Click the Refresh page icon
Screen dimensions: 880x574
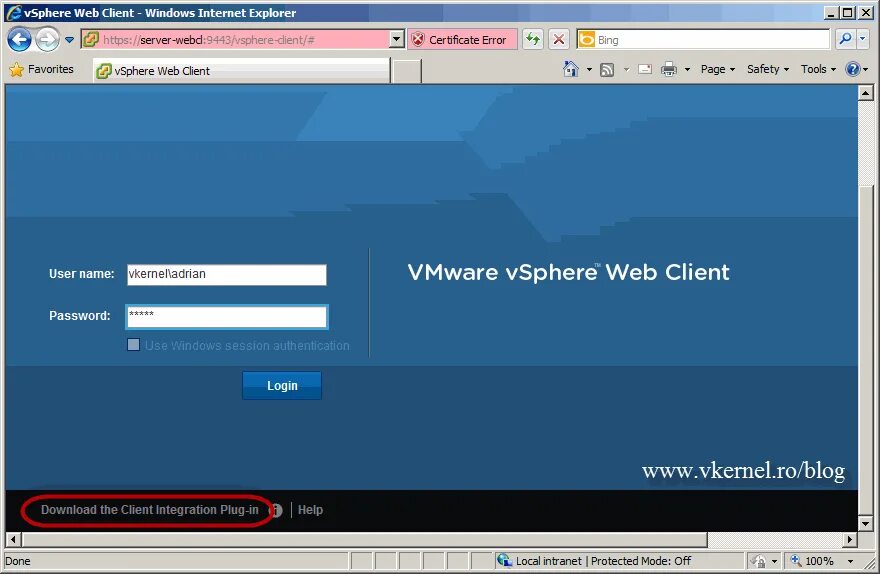pyautogui.click(x=533, y=40)
